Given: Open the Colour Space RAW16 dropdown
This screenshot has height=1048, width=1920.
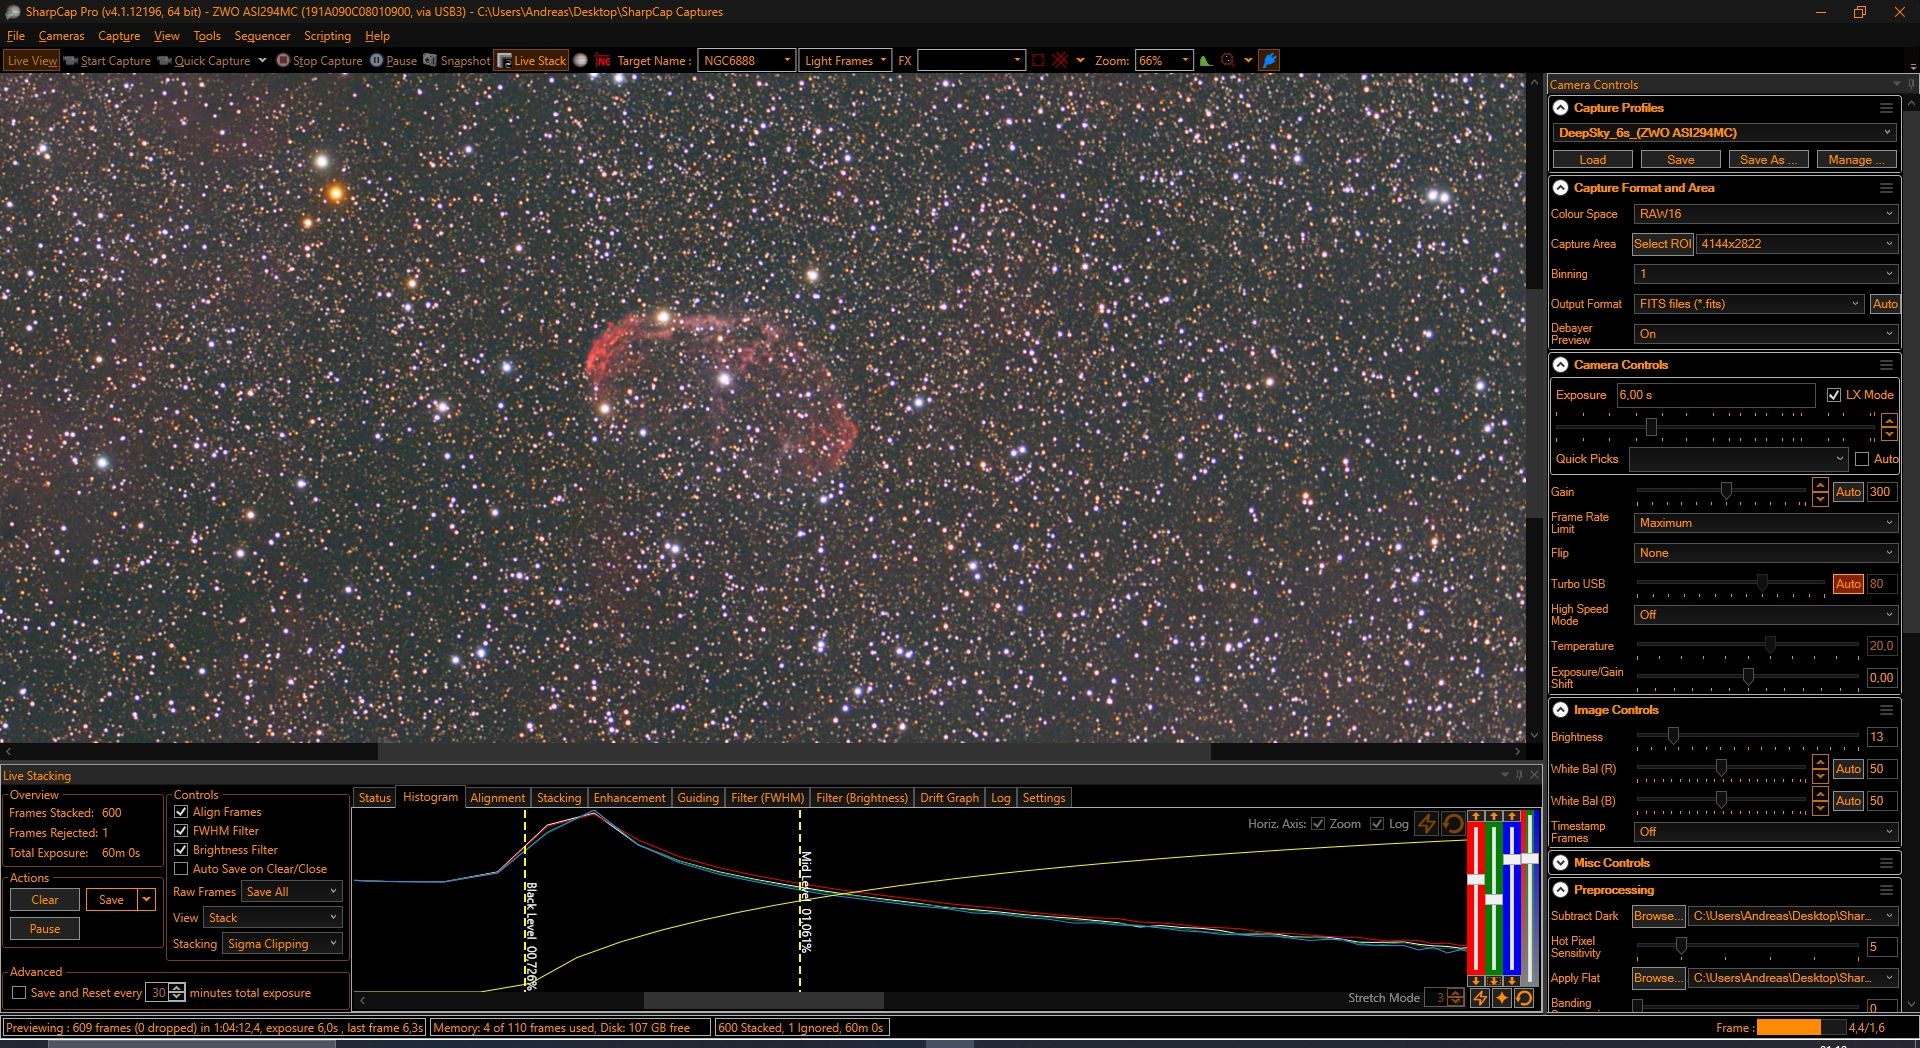Looking at the screenshot, I should 1766,214.
